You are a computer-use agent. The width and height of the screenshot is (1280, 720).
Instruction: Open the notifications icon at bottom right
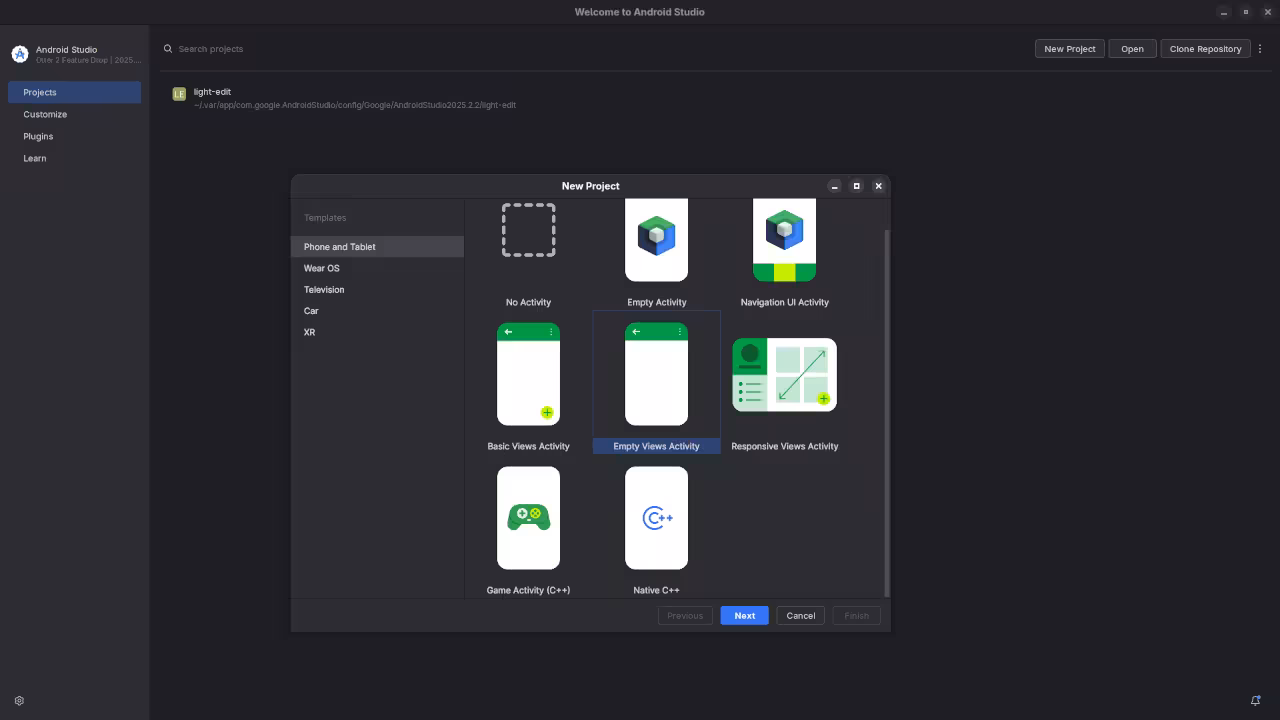[x=1256, y=700]
